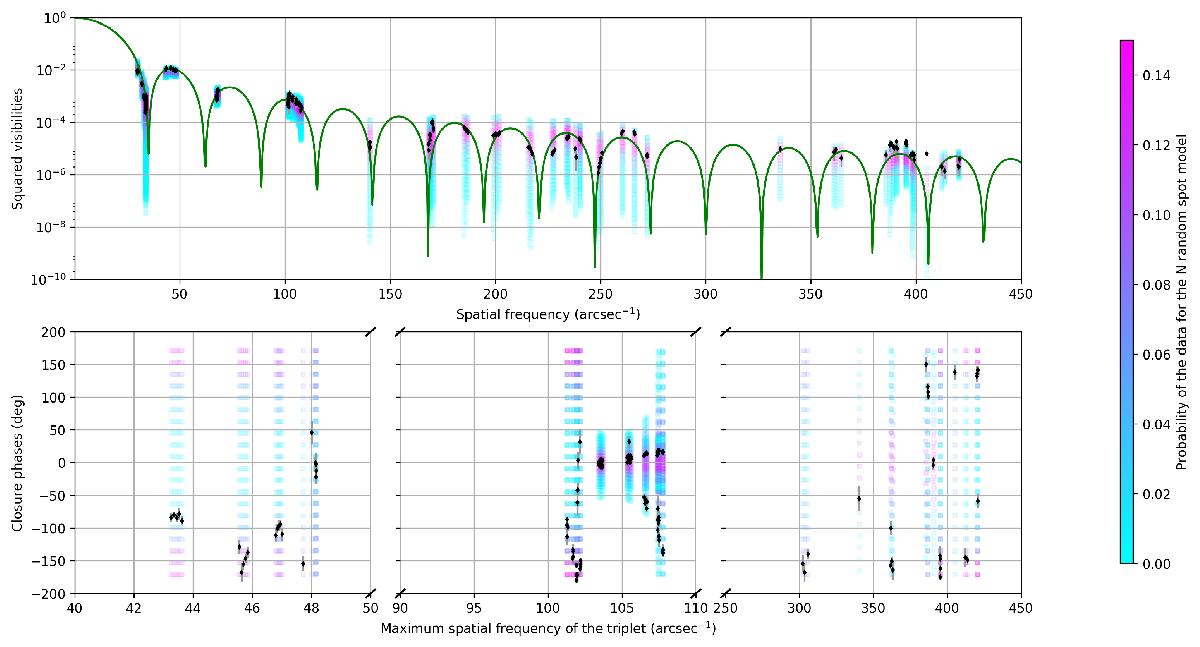Image resolution: width=1200 pixels, height=647 pixels.
Task: Click the 'Maximum spatial frequency of the triplet' label
Action: (x=548, y=628)
